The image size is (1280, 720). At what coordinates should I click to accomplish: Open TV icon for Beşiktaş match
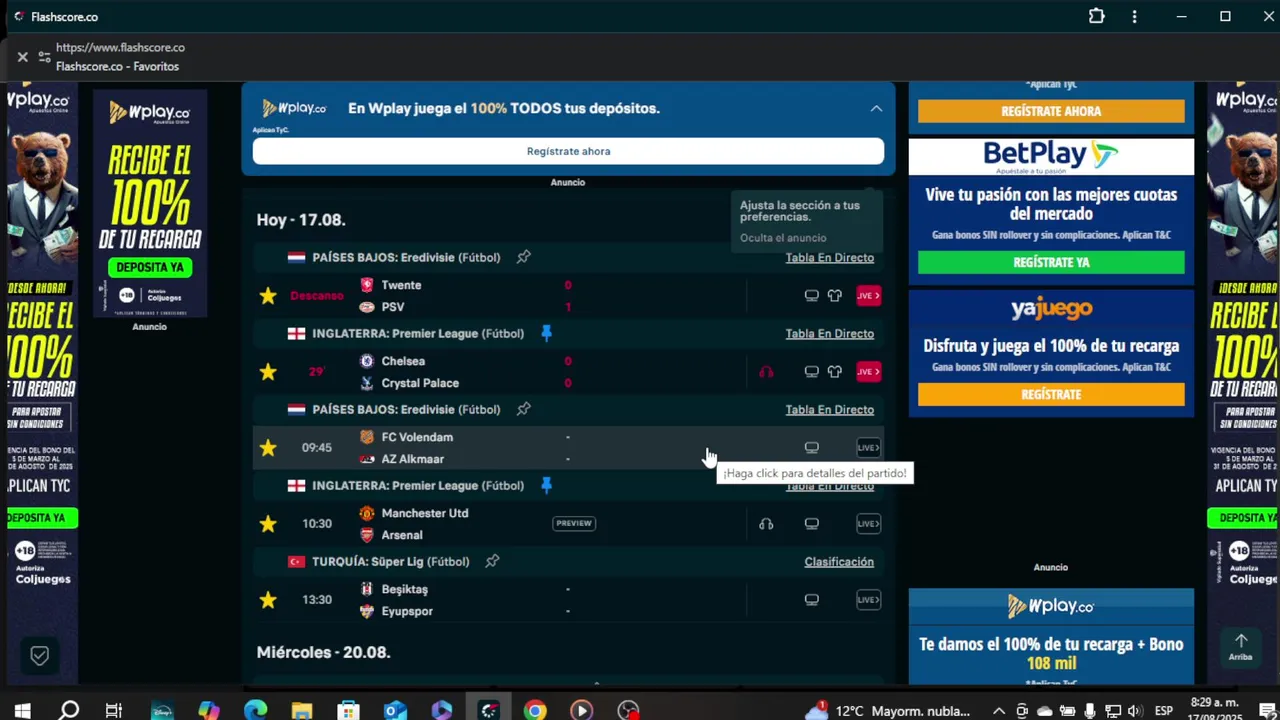(x=812, y=600)
